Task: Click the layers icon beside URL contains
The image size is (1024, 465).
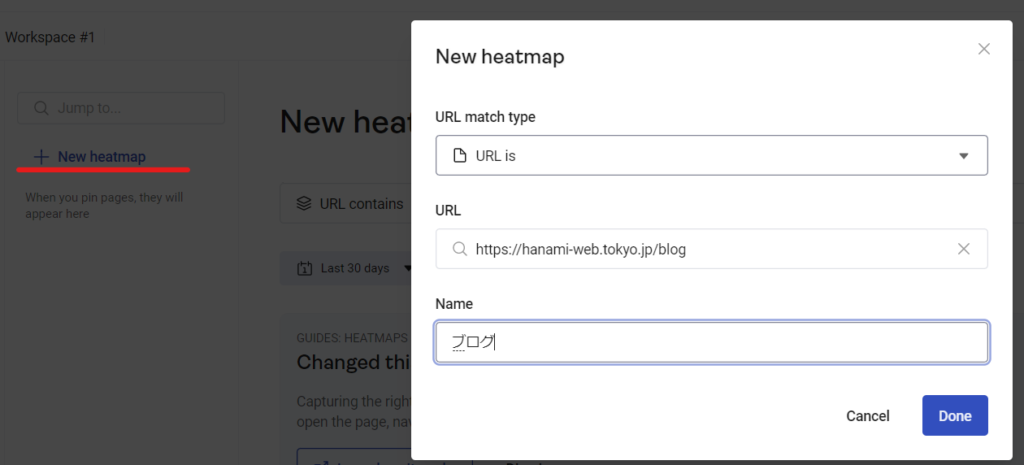Action: pyautogui.click(x=304, y=204)
